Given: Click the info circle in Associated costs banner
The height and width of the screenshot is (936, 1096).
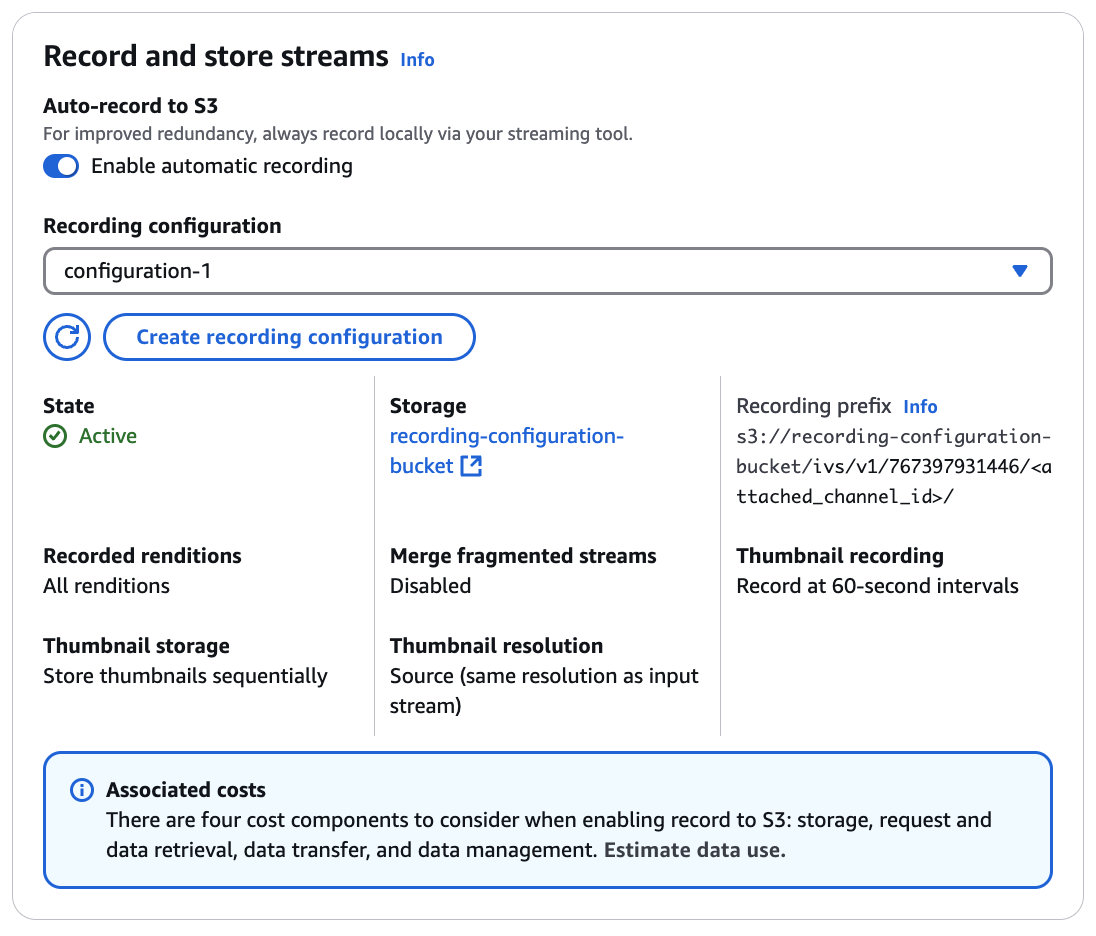Looking at the screenshot, I should 81,790.
